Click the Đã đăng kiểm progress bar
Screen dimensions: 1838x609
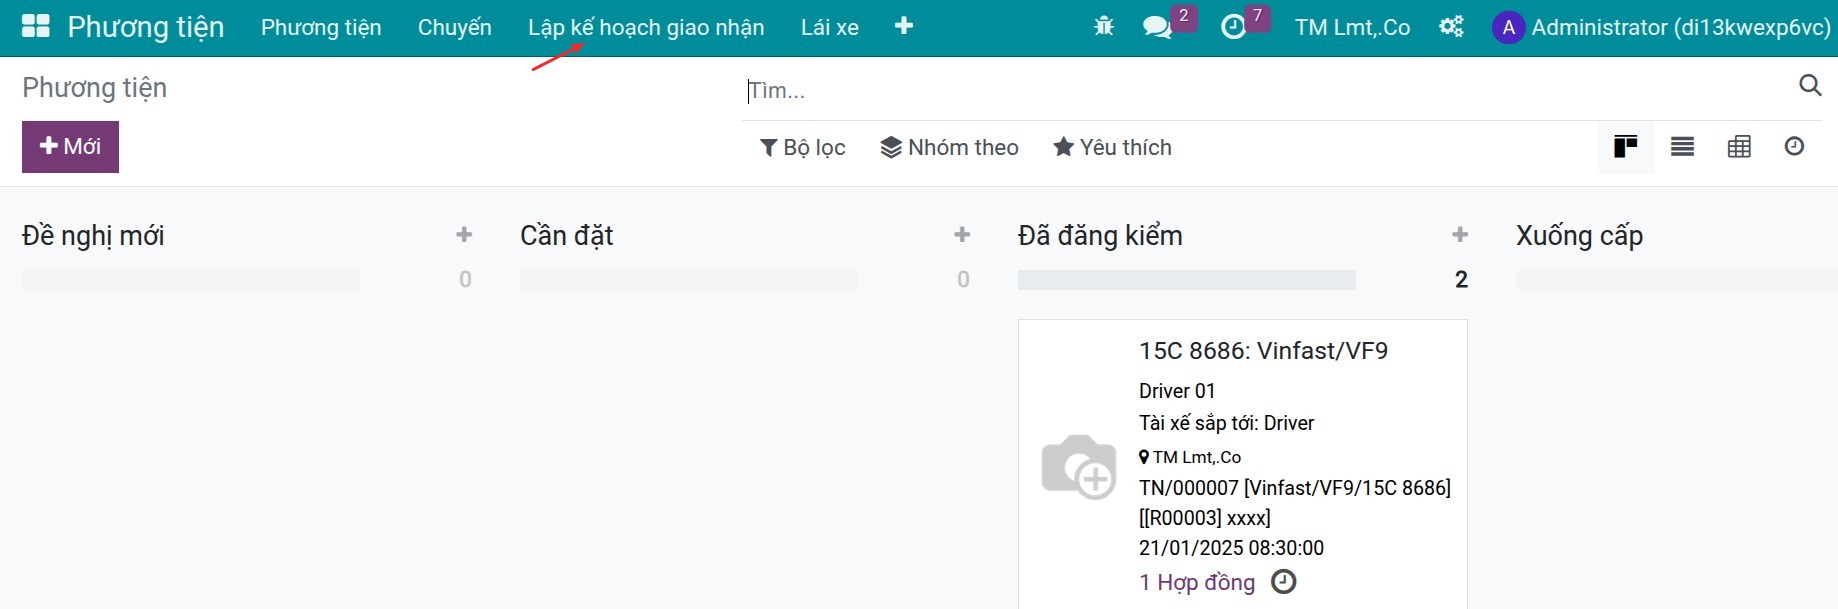[1186, 280]
